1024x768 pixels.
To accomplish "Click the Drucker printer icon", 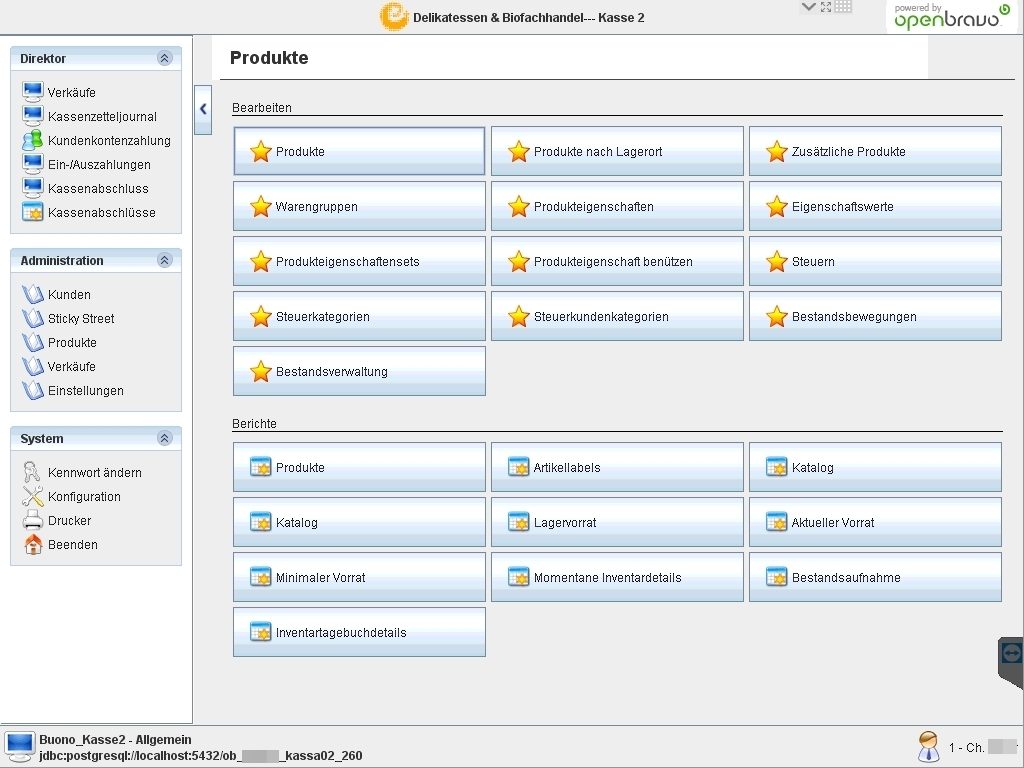I will coord(33,520).
